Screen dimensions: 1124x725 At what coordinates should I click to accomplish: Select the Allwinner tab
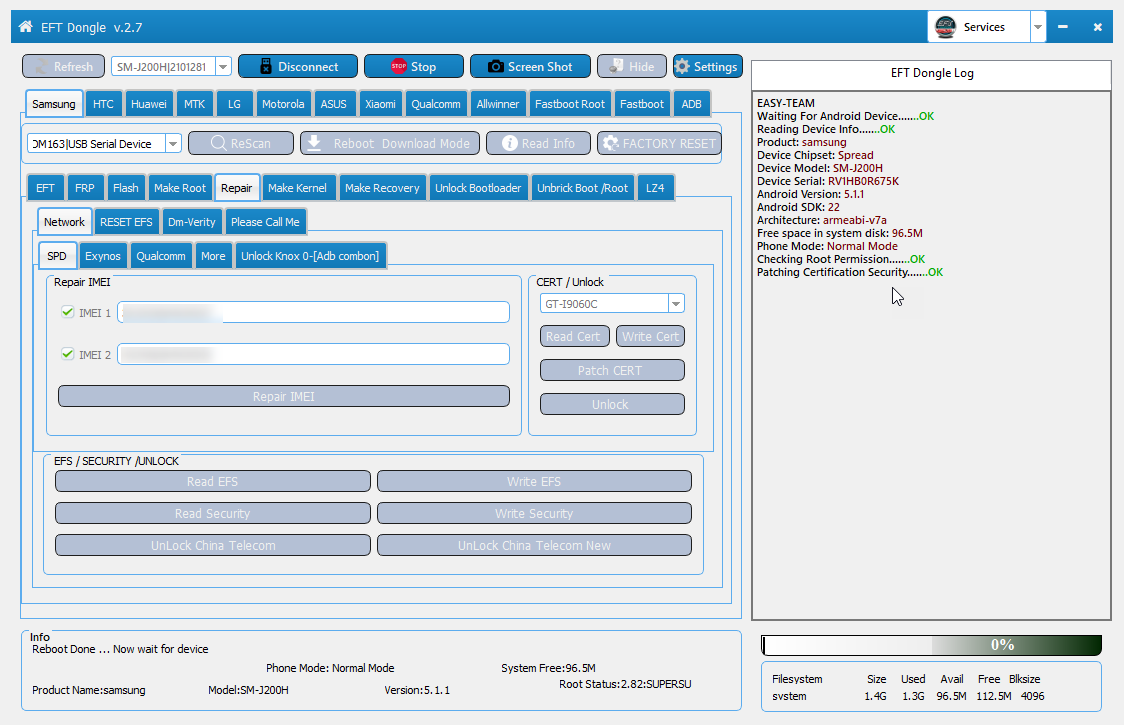point(497,104)
